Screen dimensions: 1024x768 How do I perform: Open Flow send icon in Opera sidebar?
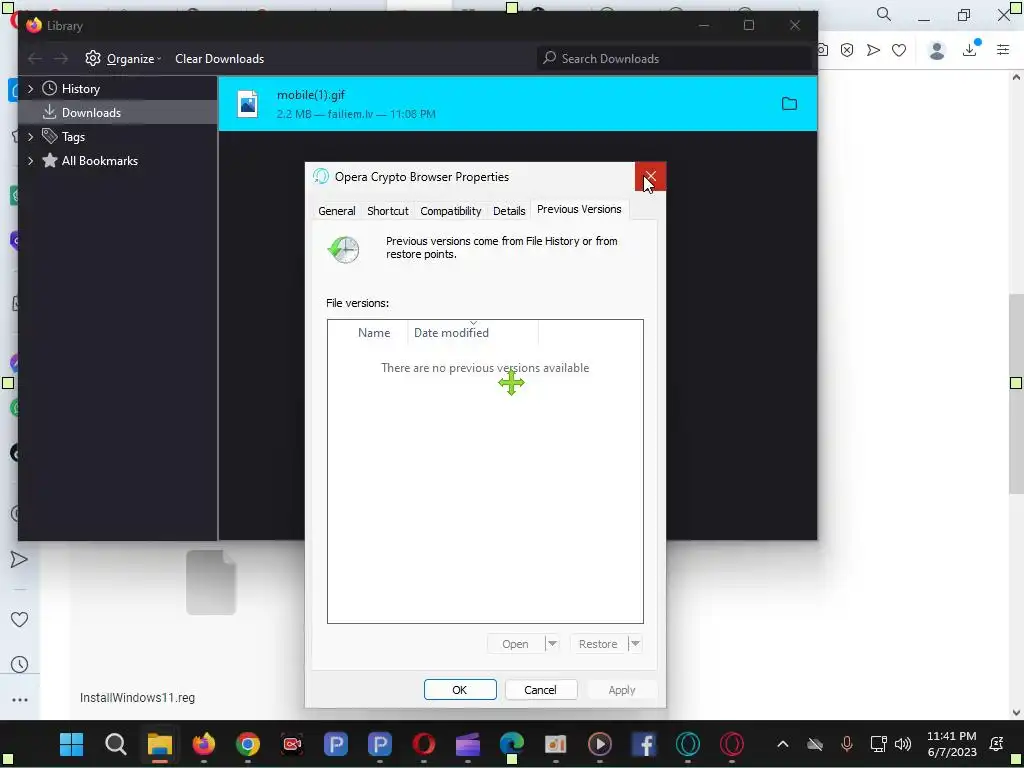click(x=20, y=560)
